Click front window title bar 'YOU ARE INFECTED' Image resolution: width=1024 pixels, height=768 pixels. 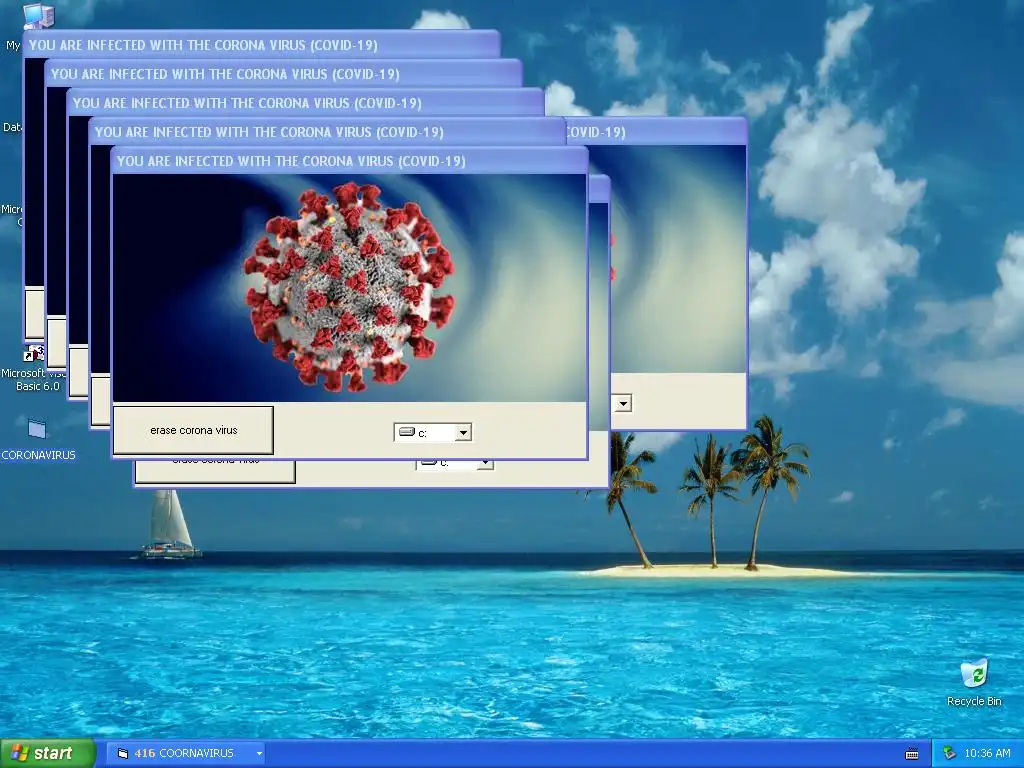349,161
